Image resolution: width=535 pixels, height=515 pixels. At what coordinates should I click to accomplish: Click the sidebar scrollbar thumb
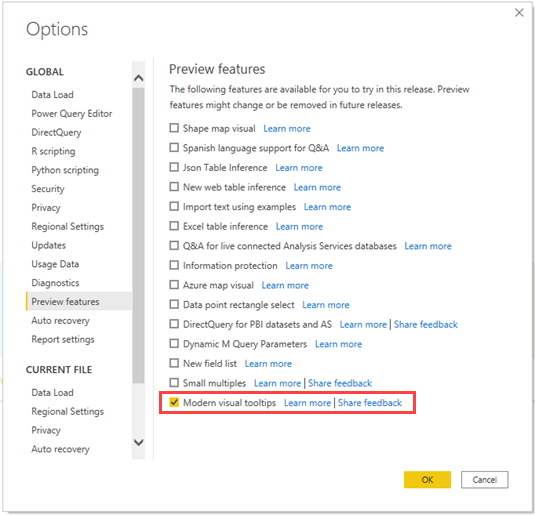[139, 235]
